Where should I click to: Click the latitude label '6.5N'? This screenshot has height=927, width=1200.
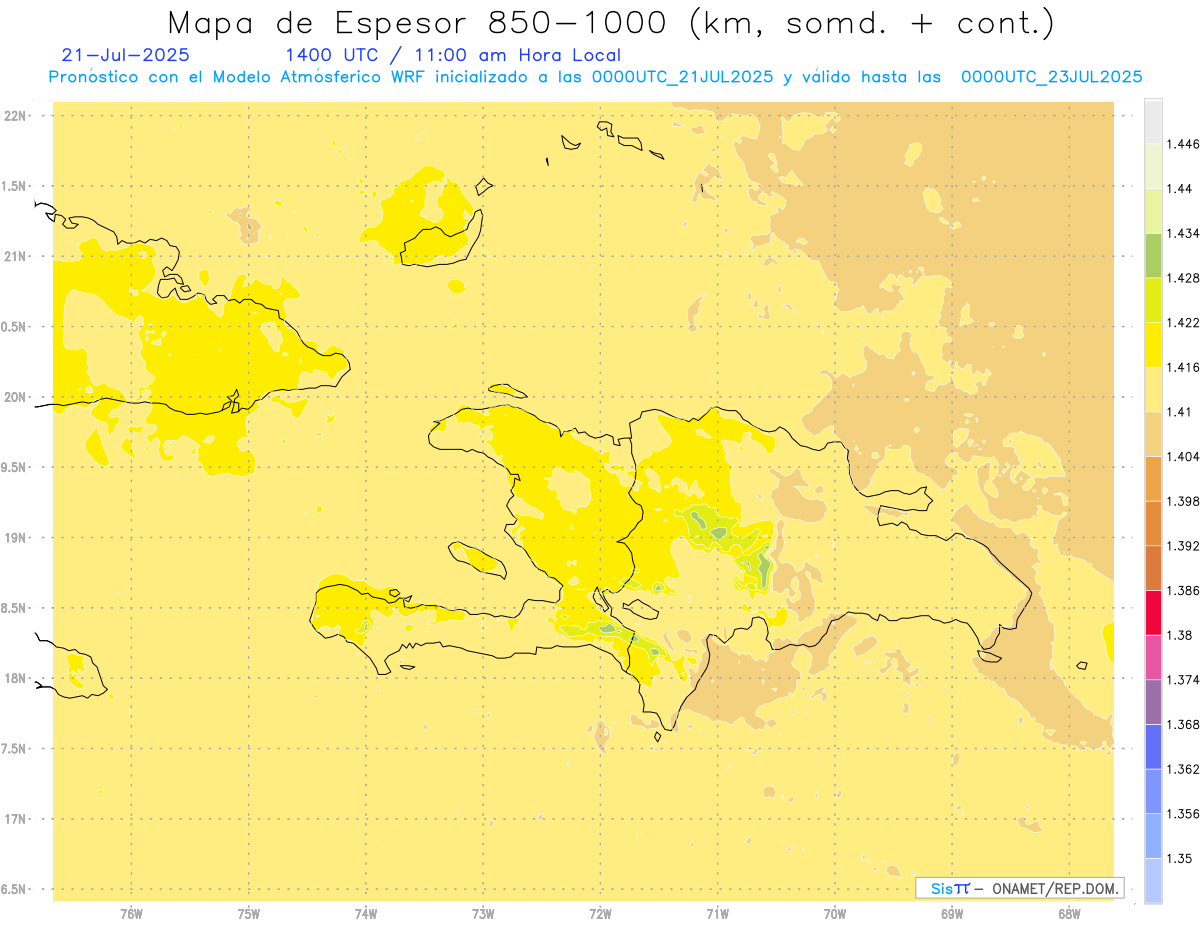point(15,889)
